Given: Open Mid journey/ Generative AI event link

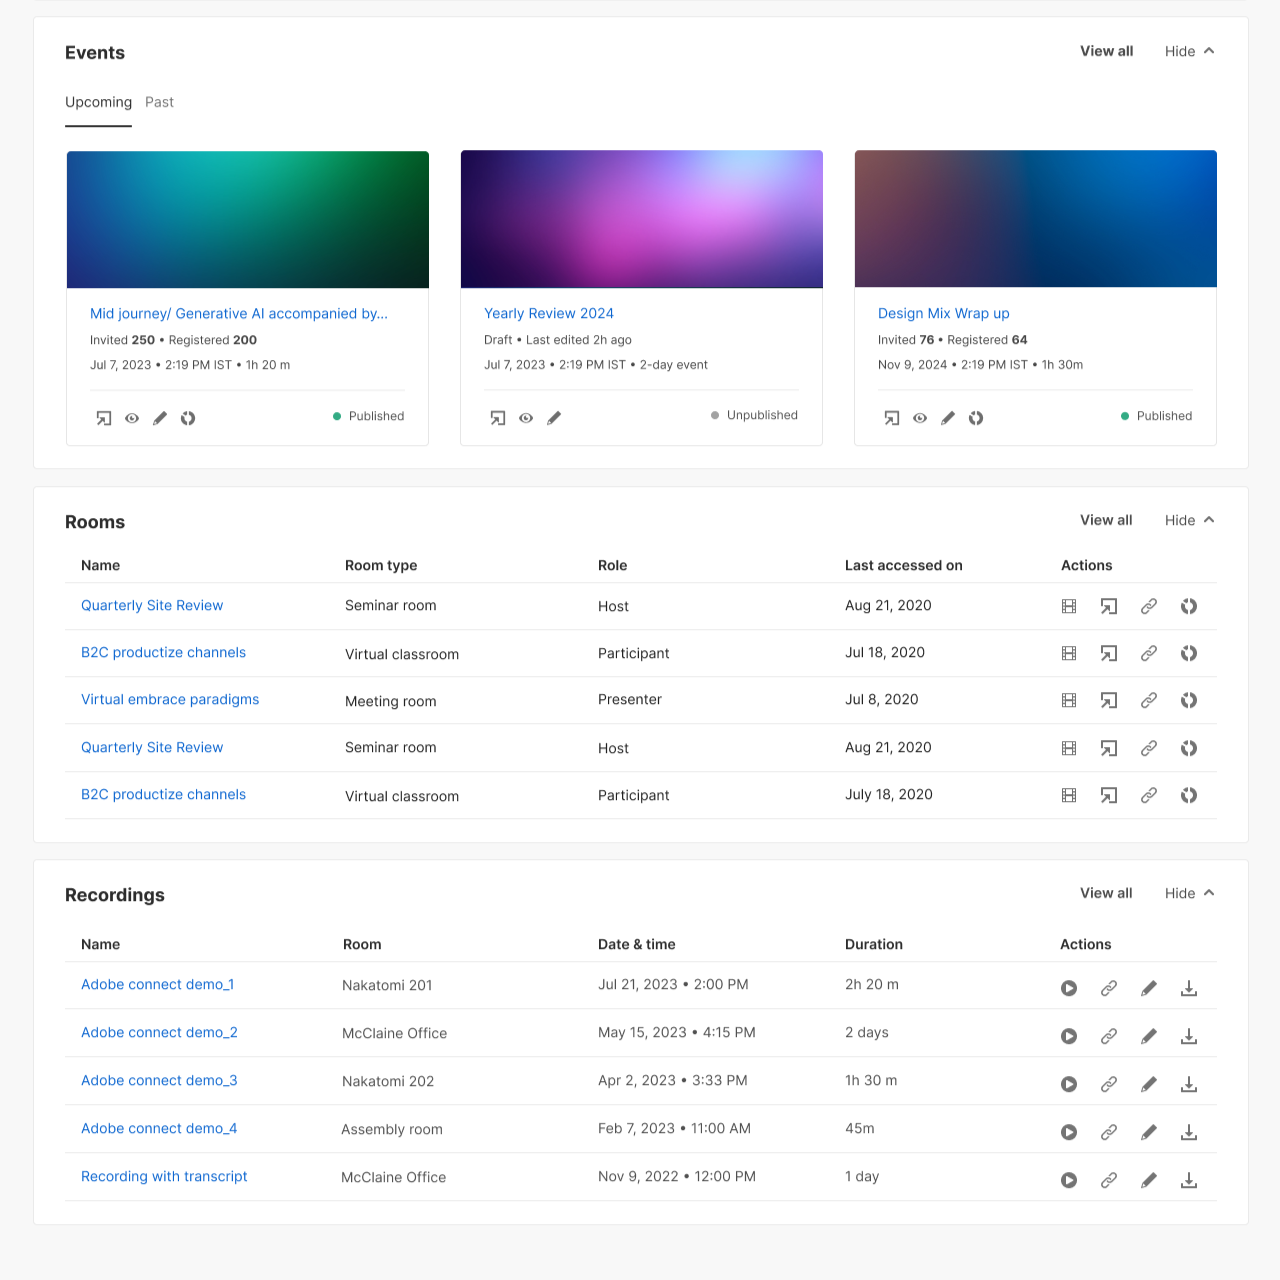Looking at the screenshot, I should (x=239, y=313).
